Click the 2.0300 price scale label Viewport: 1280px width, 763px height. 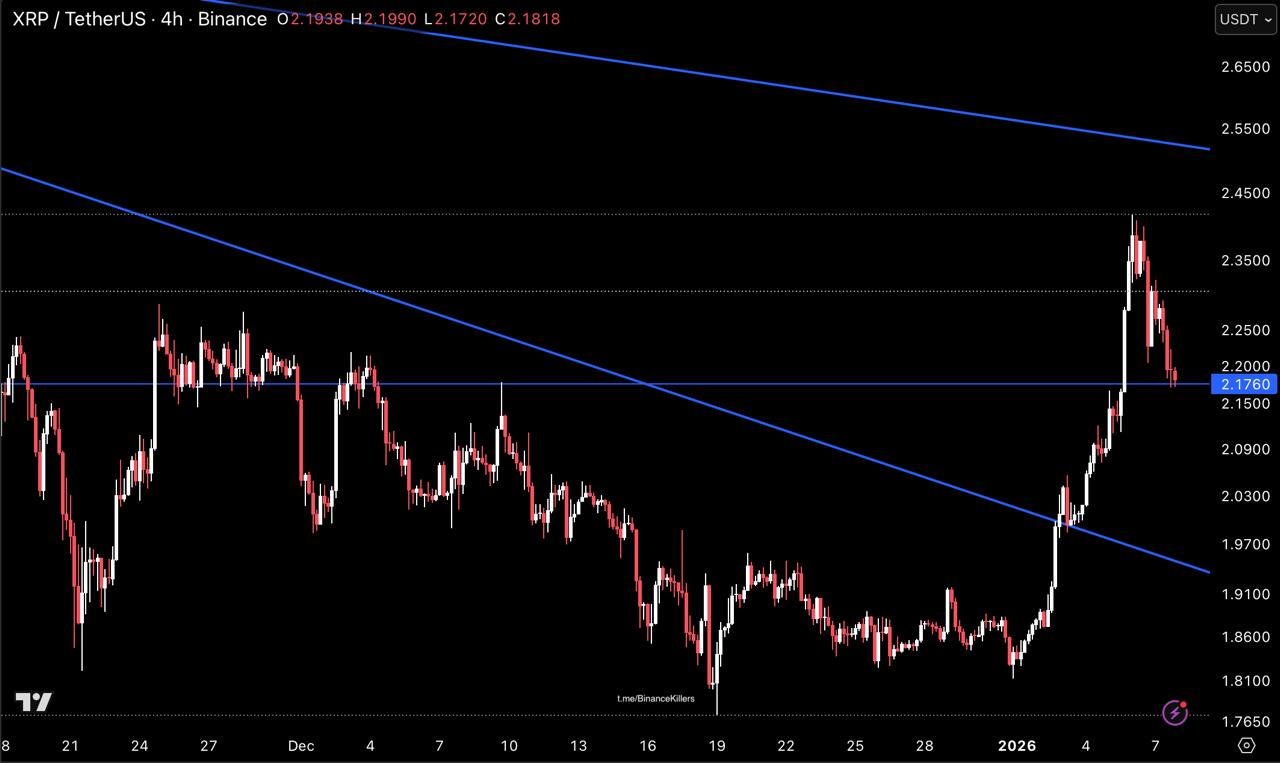pyautogui.click(x=1245, y=497)
